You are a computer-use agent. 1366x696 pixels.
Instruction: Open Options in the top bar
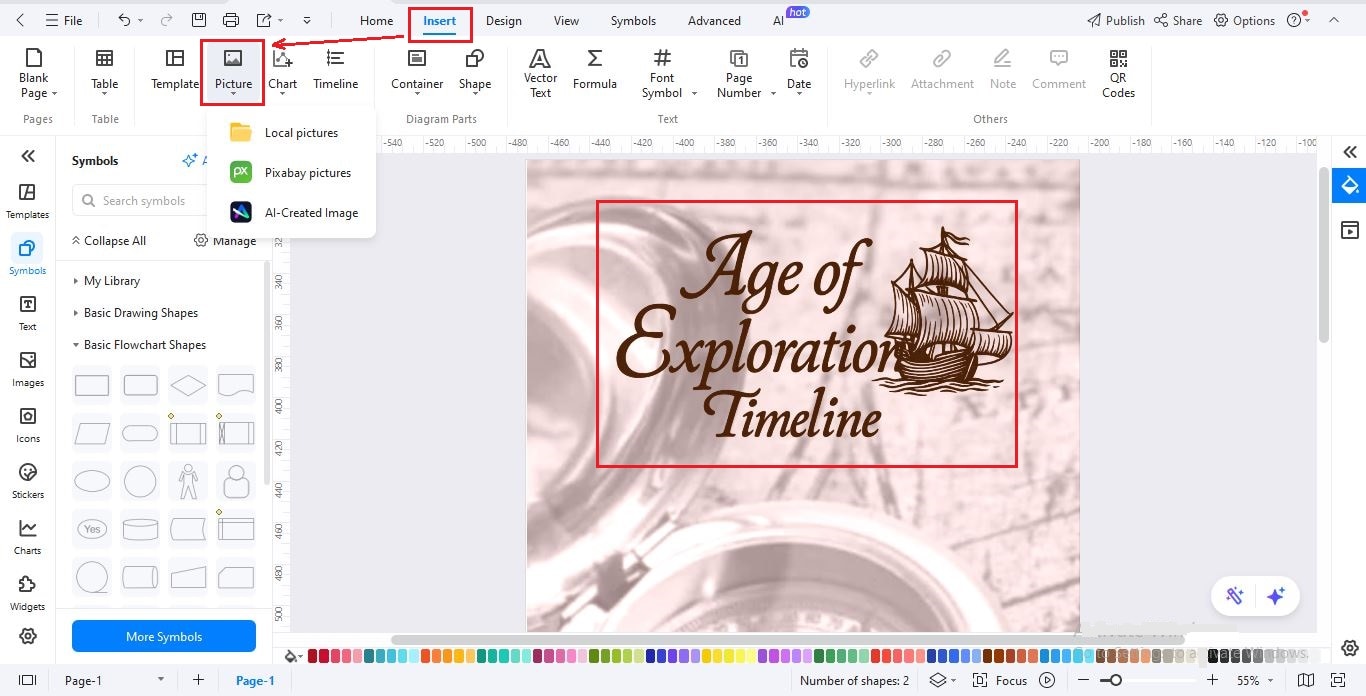click(x=1244, y=20)
